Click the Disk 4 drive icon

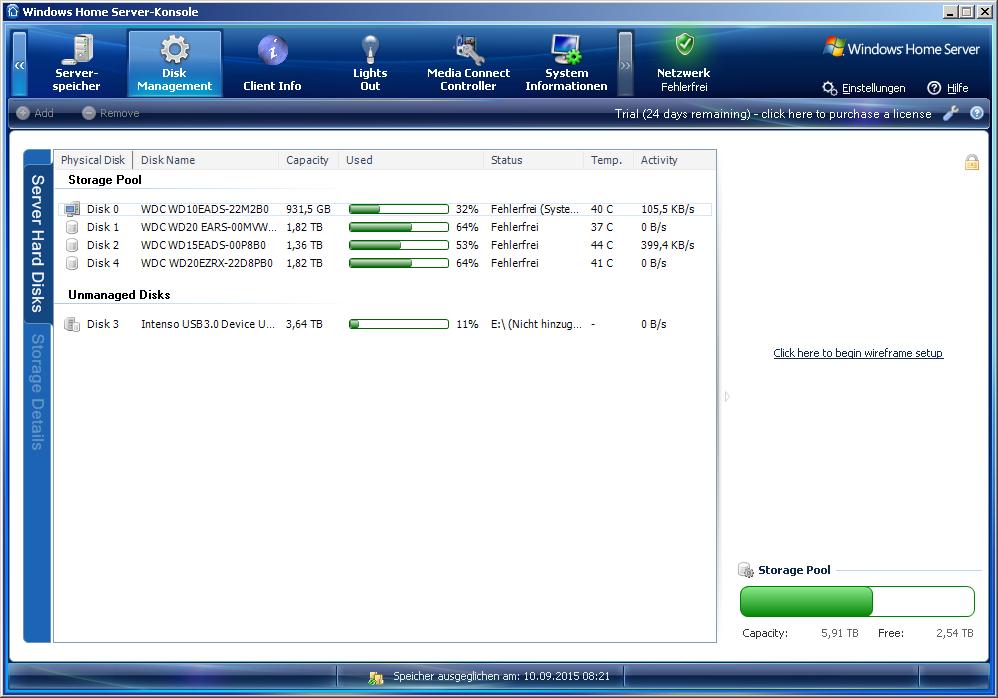(x=73, y=263)
